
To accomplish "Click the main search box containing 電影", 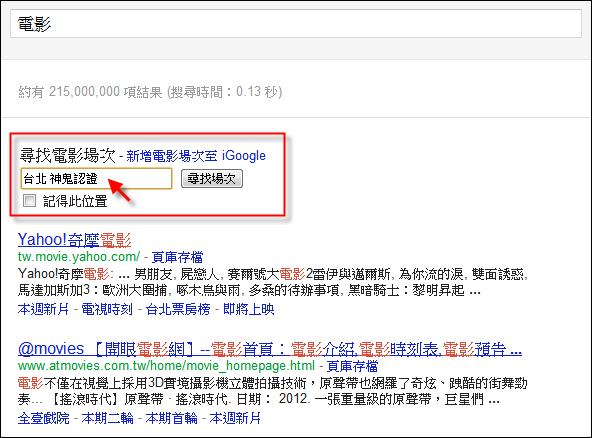I will pos(296,23).
